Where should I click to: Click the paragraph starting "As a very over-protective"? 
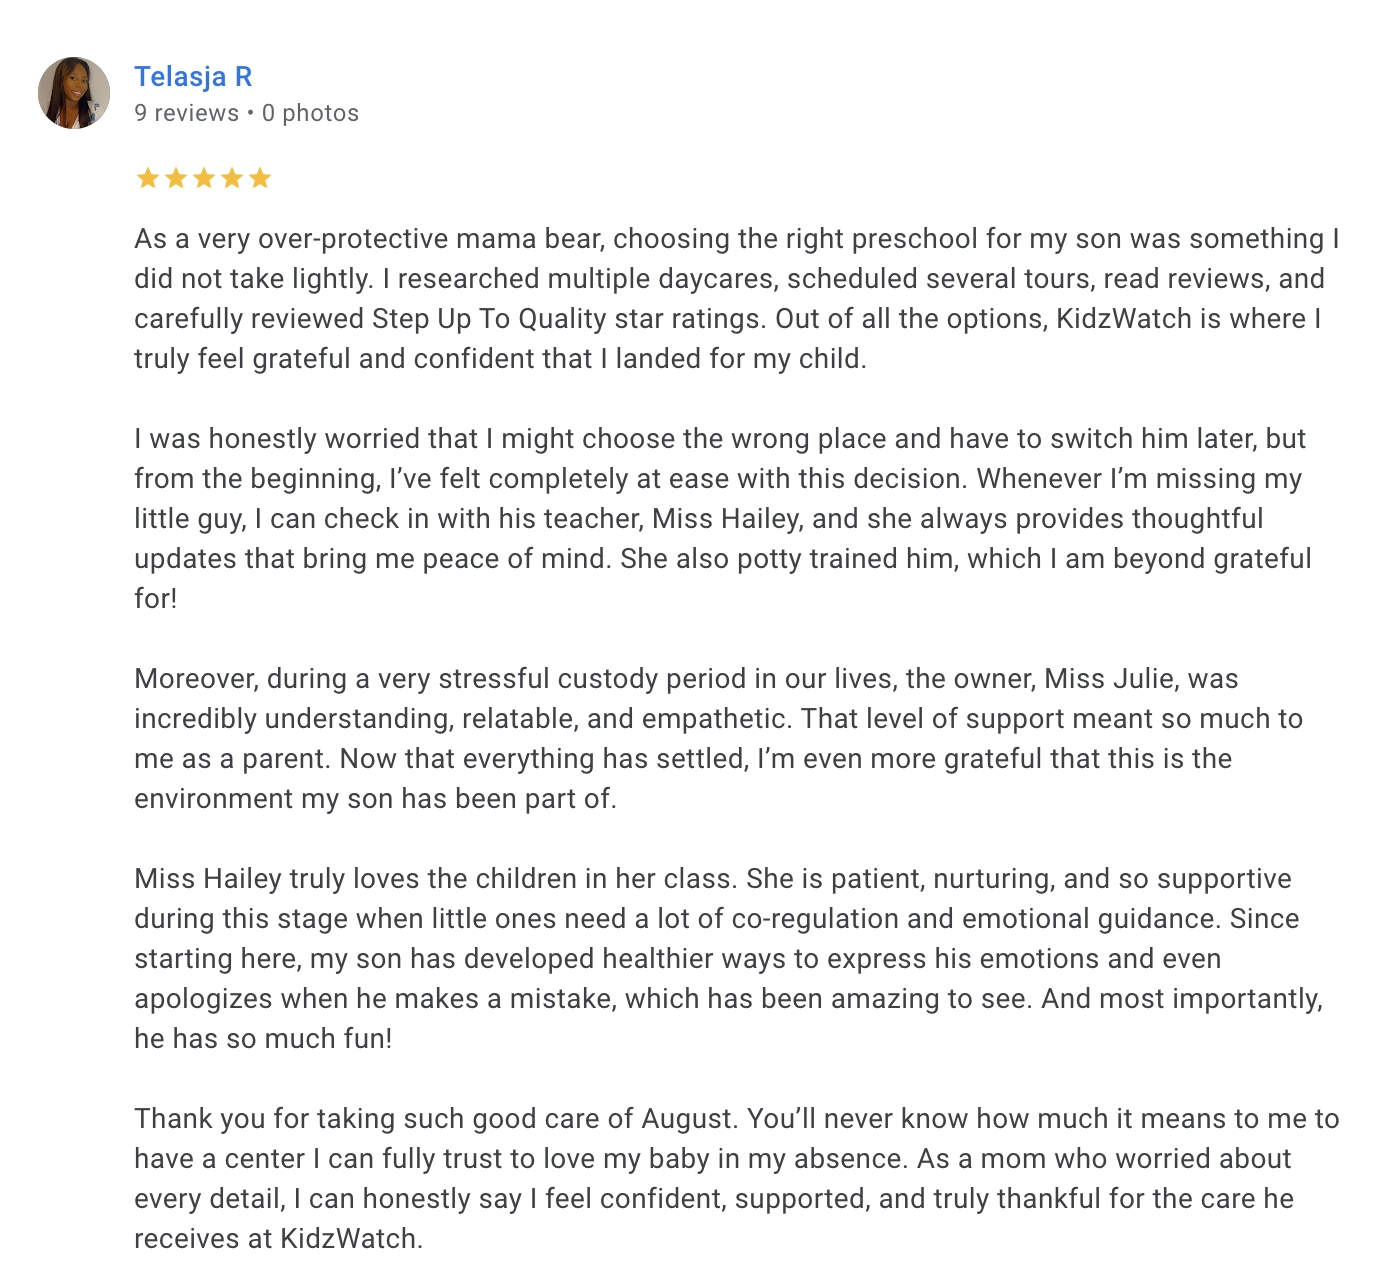point(736,298)
